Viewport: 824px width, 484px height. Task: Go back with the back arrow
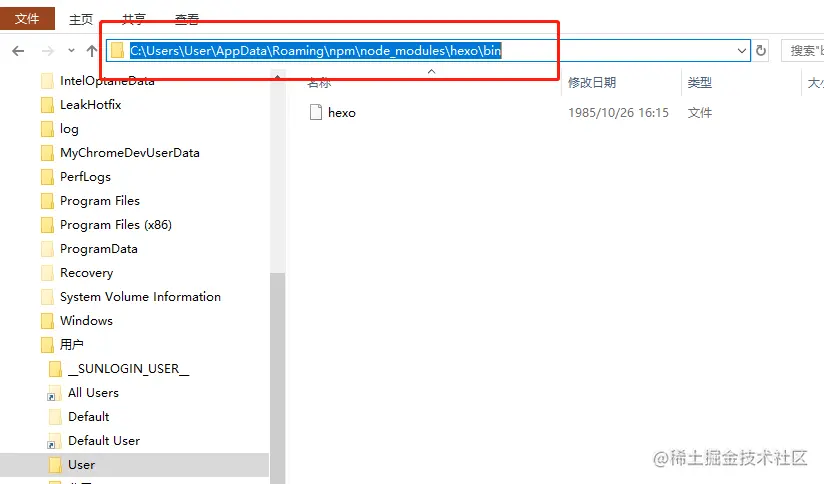[x=18, y=51]
